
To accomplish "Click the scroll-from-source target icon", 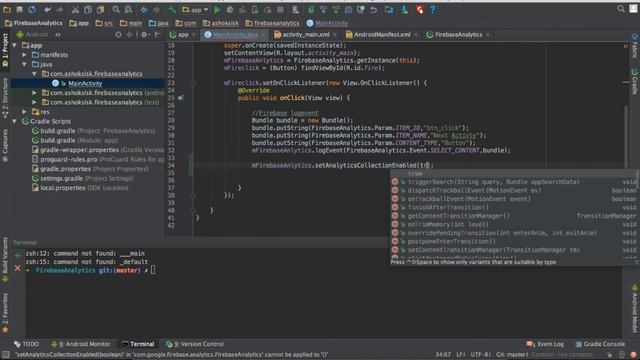I will 118,35.
